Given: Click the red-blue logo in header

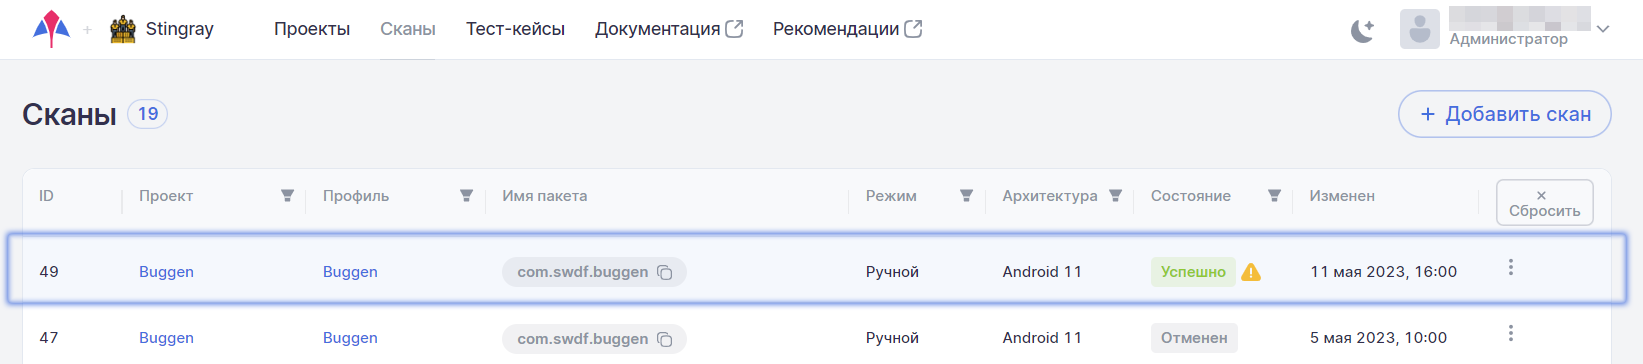Looking at the screenshot, I should click(51, 29).
